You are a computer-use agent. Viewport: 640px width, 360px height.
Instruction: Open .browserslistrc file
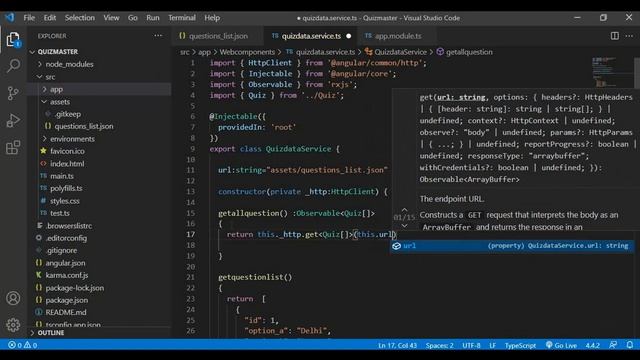click(x=69, y=226)
